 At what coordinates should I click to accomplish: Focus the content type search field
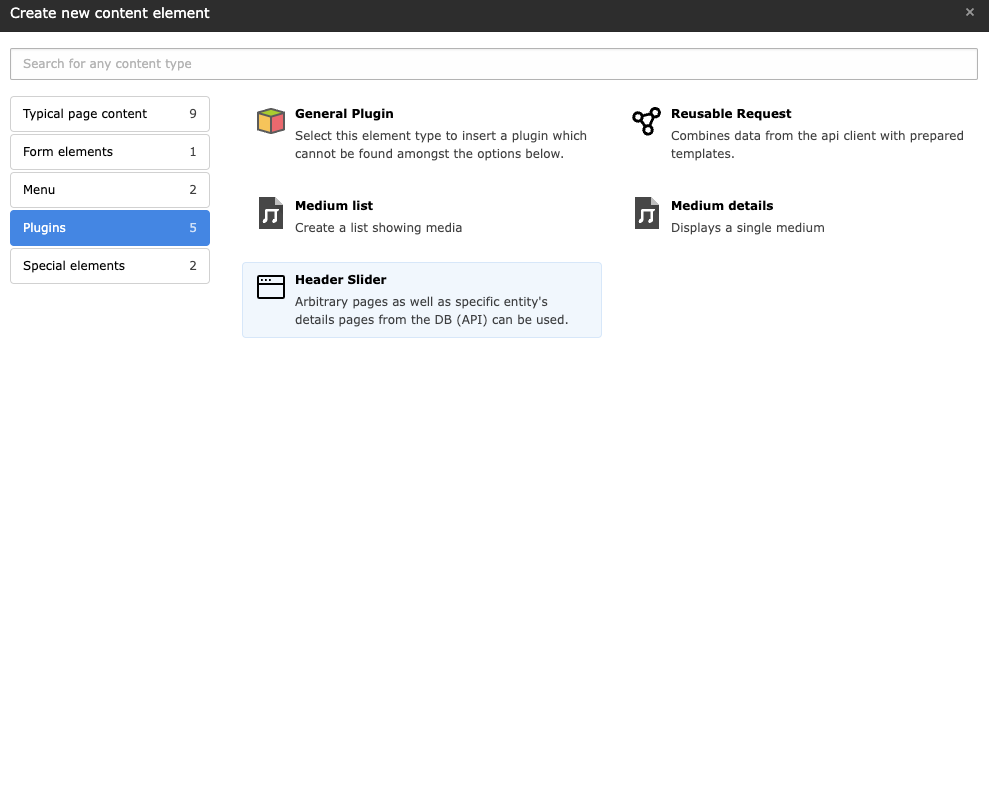(494, 64)
